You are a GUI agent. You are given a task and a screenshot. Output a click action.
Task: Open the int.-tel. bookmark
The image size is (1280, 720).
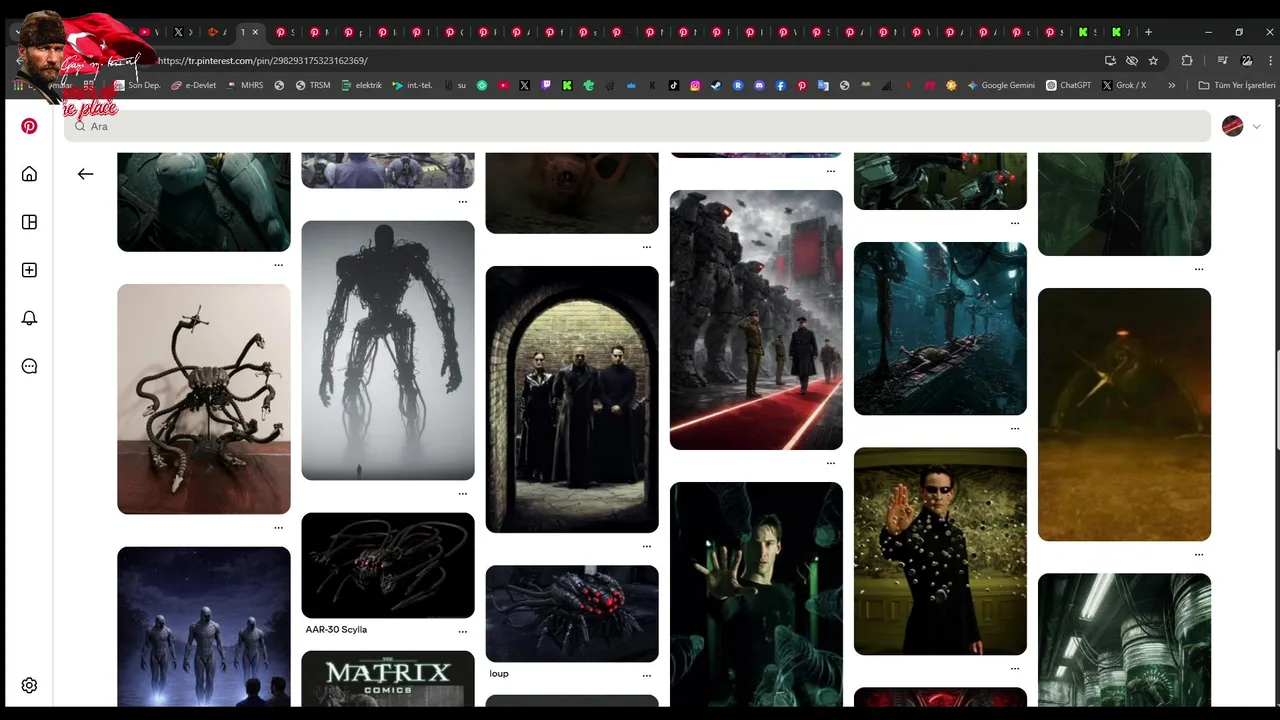413,86
